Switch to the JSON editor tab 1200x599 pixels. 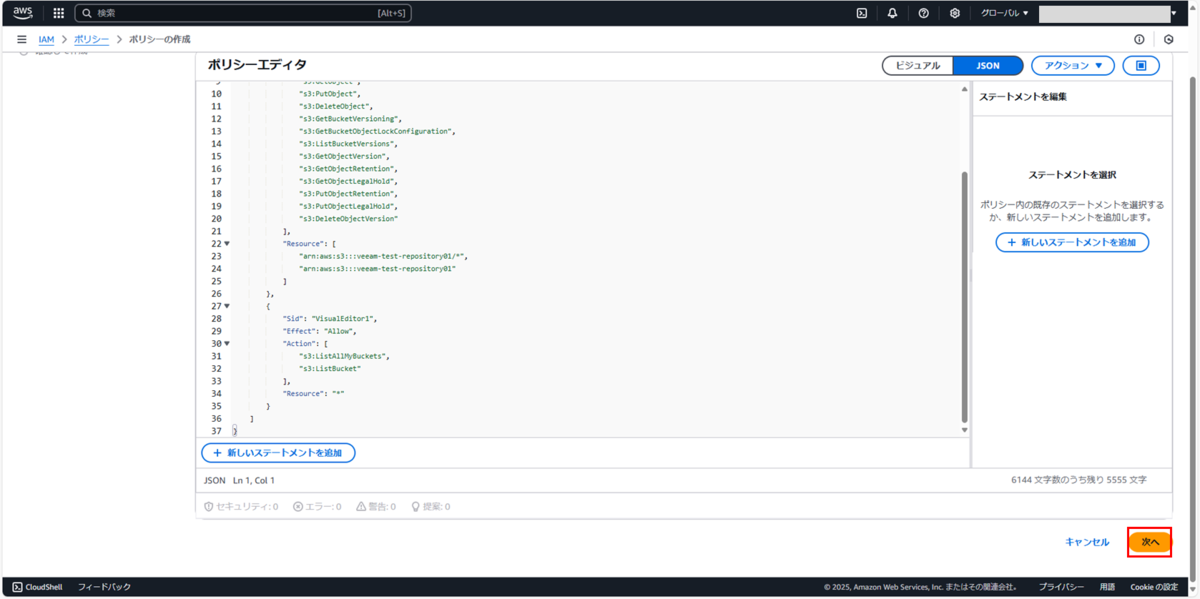[x=987, y=65]
